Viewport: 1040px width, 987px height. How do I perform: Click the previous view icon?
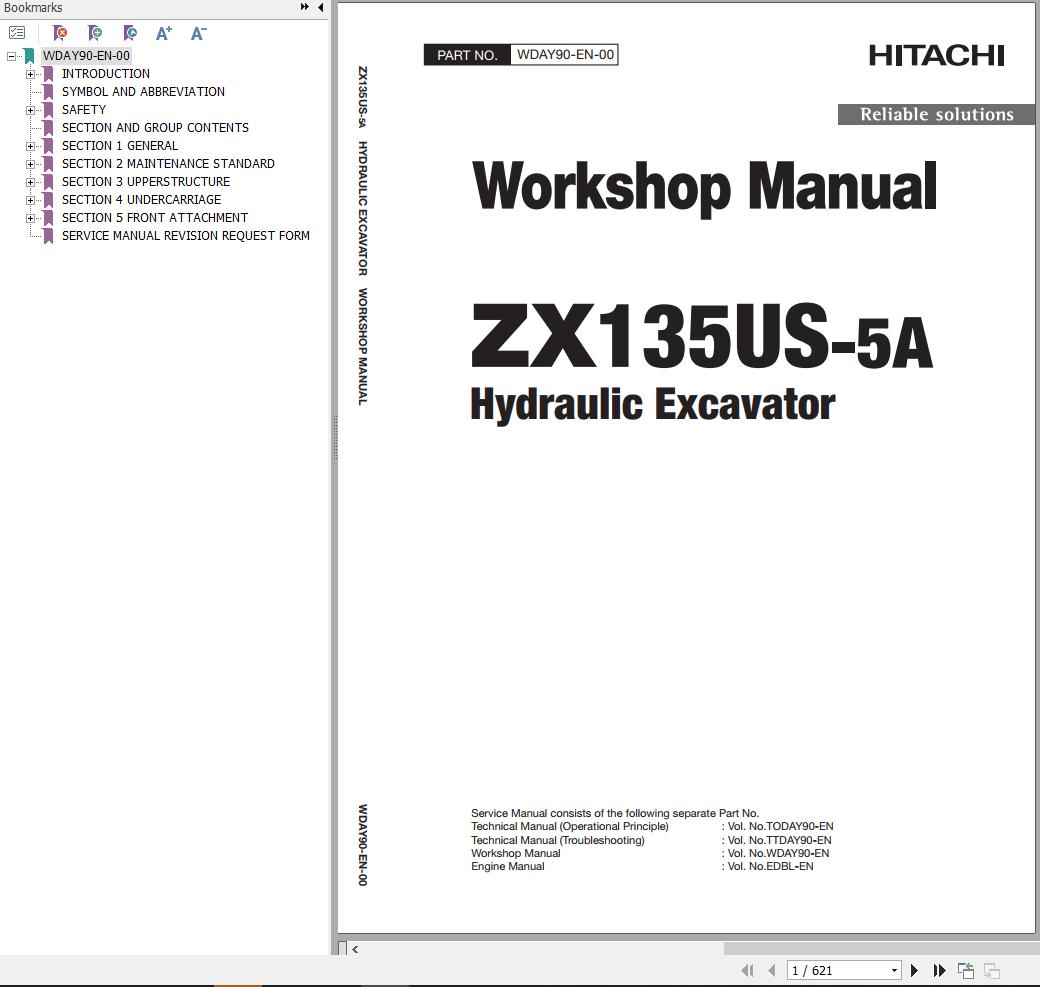coord(966,970)
